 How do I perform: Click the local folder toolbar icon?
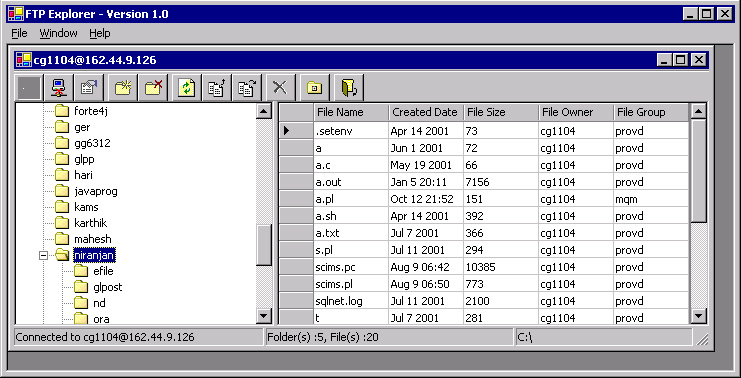tap(315, 88)
